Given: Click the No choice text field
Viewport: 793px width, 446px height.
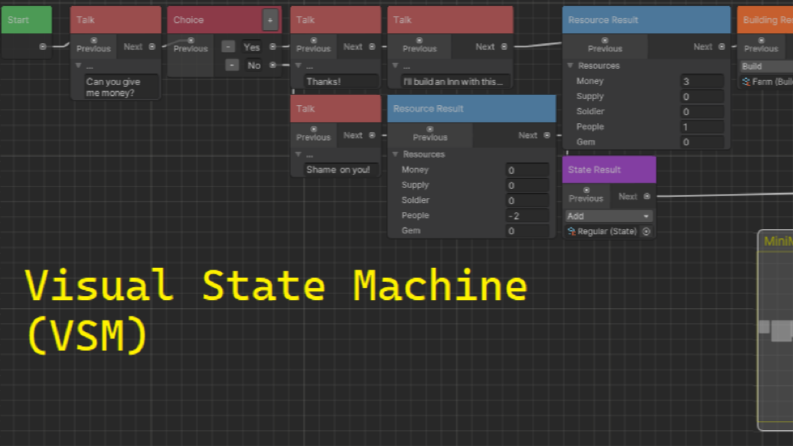Looking at the screenshot, I should click(254, 65).
